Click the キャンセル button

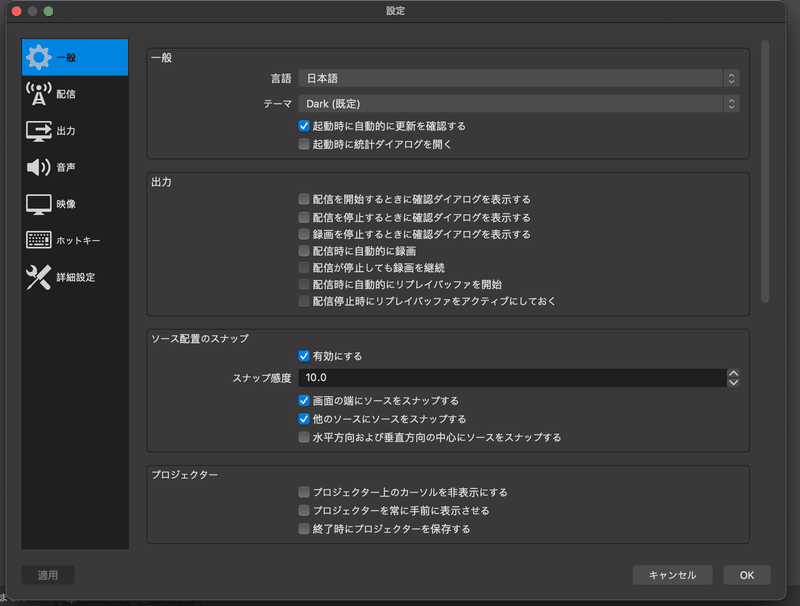(x=672, y=575)
